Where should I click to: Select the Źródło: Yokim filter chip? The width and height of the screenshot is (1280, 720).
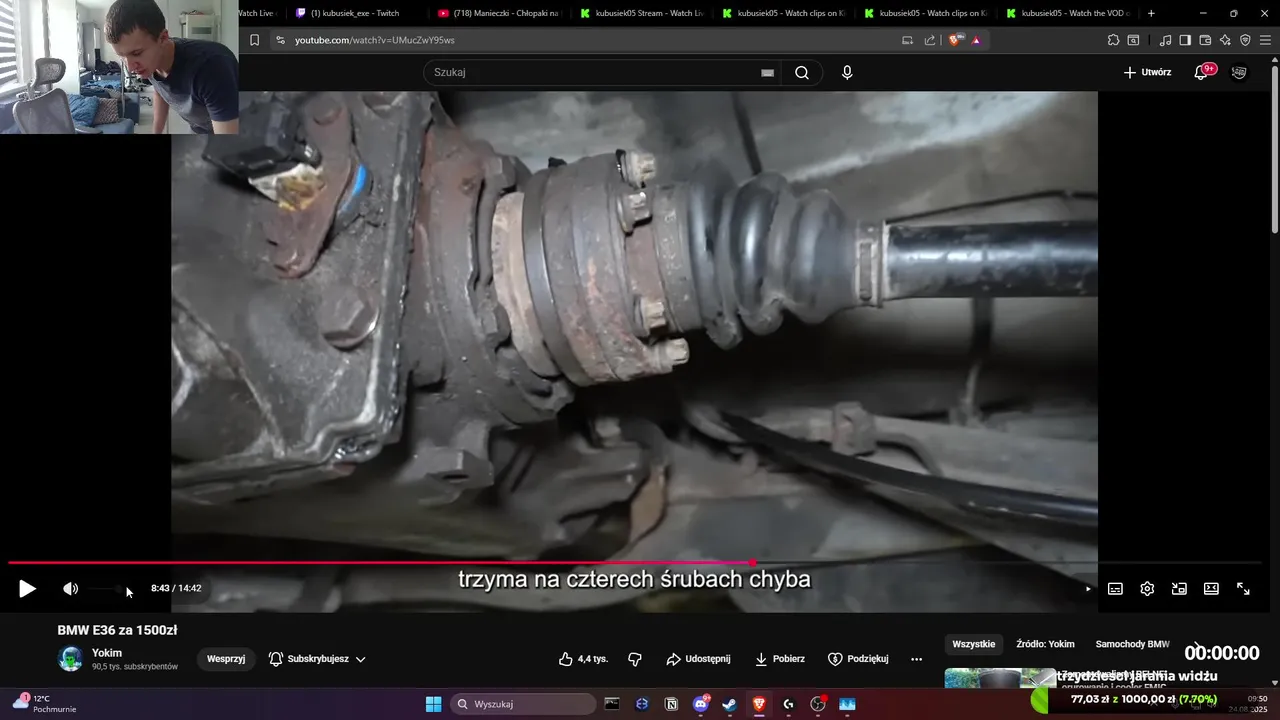1045,644
